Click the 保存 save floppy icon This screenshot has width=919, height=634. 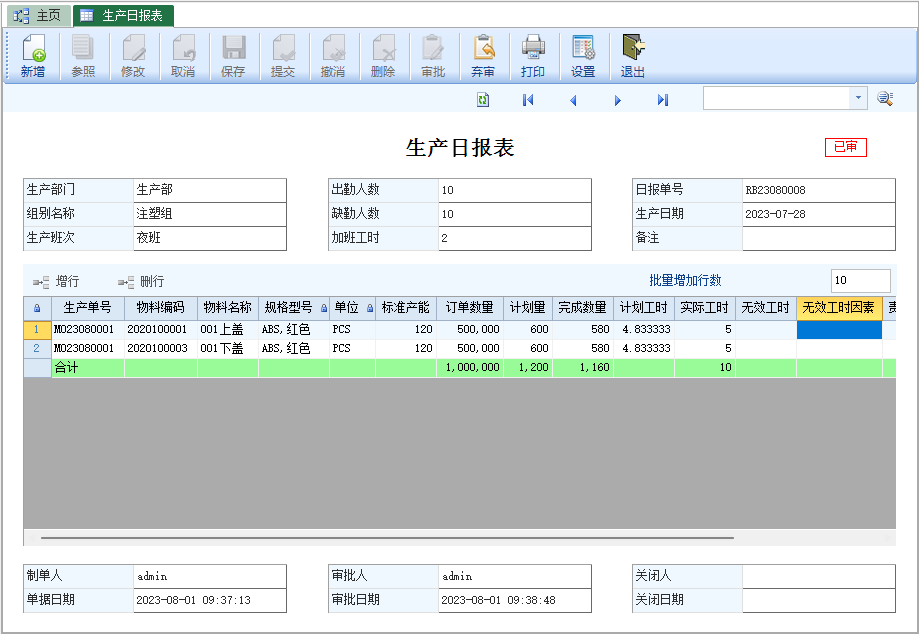(233, 56)
